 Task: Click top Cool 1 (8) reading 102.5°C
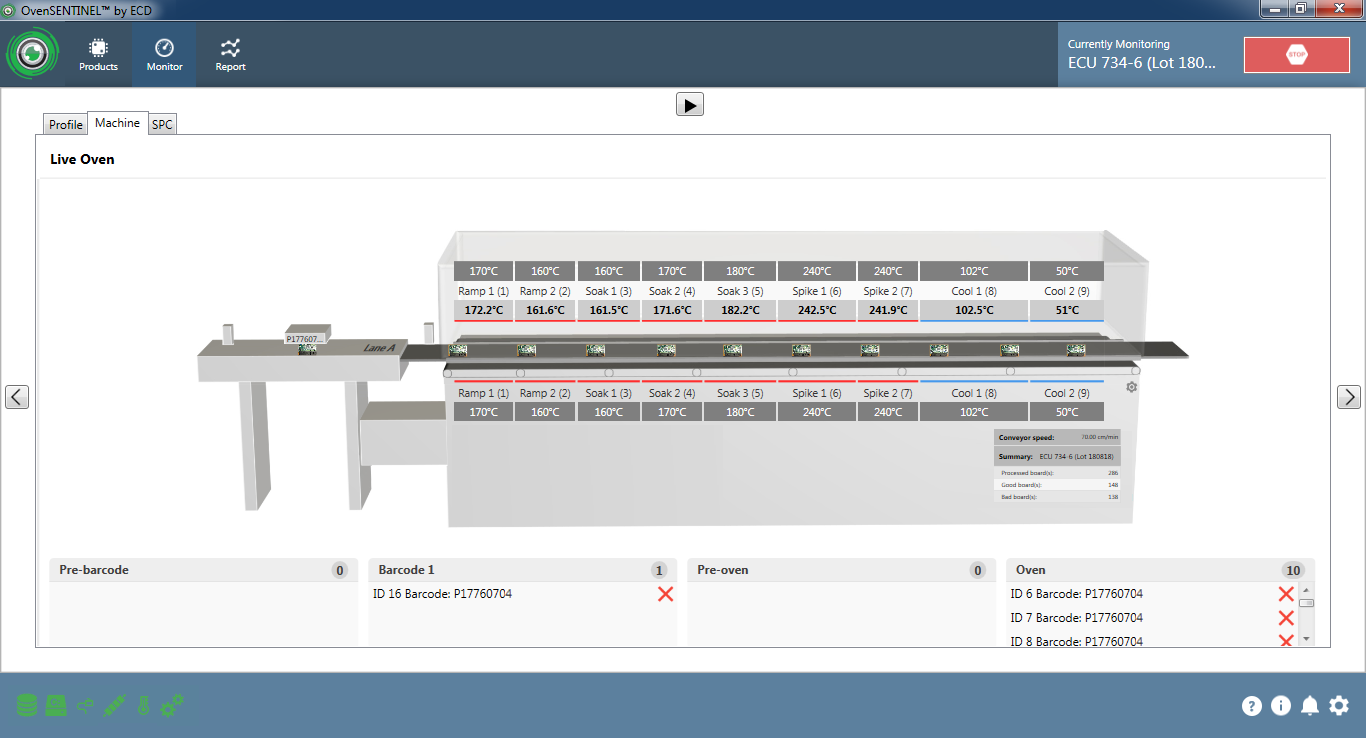(974, 310)
